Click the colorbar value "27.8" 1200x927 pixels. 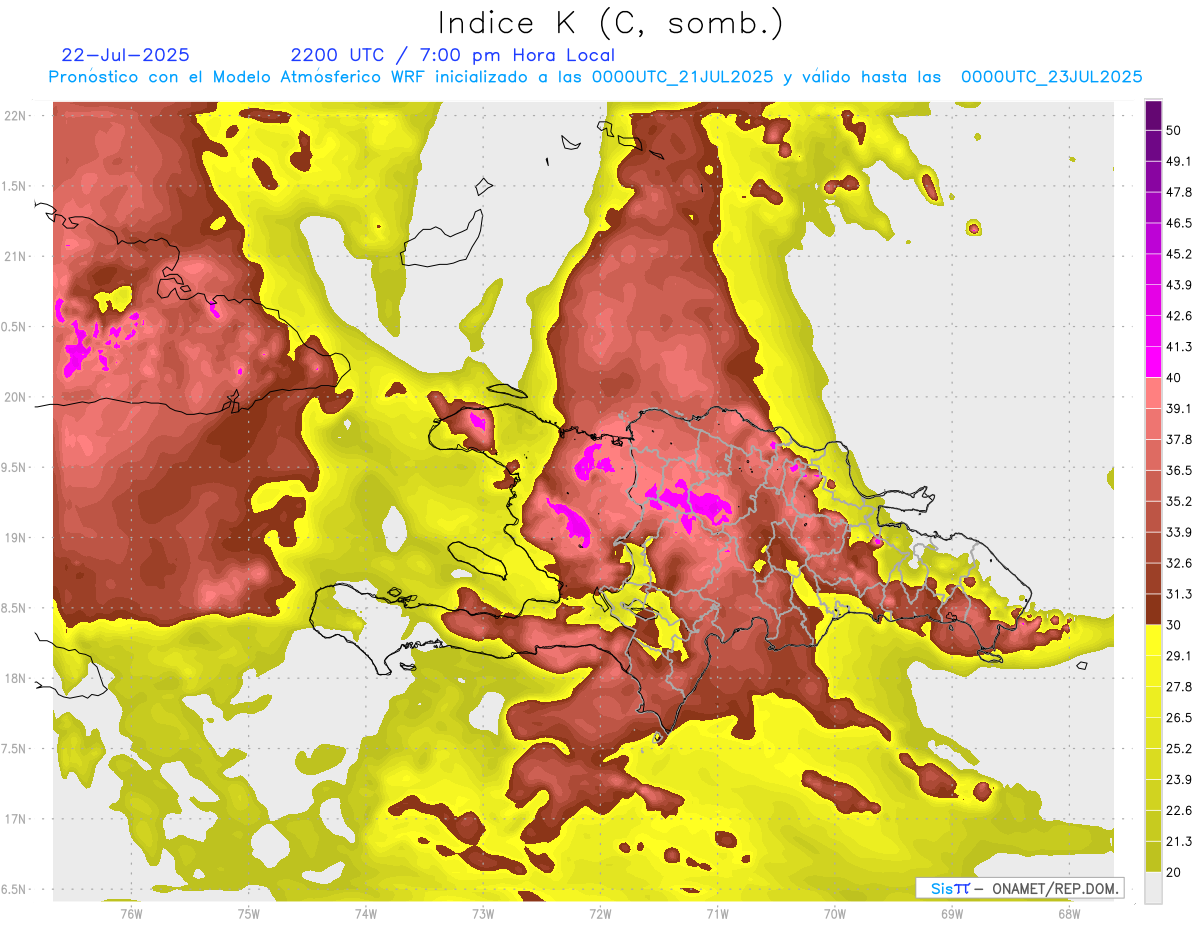1179,687
